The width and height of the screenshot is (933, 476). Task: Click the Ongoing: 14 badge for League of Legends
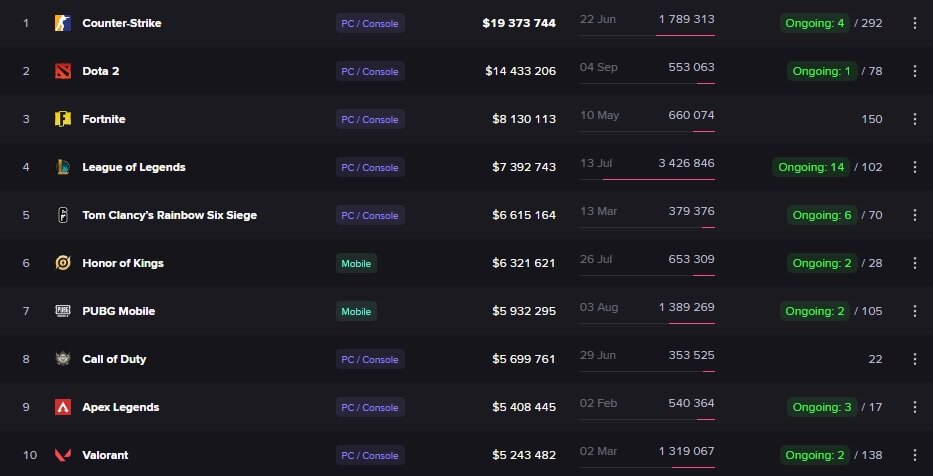click(813, 167)
